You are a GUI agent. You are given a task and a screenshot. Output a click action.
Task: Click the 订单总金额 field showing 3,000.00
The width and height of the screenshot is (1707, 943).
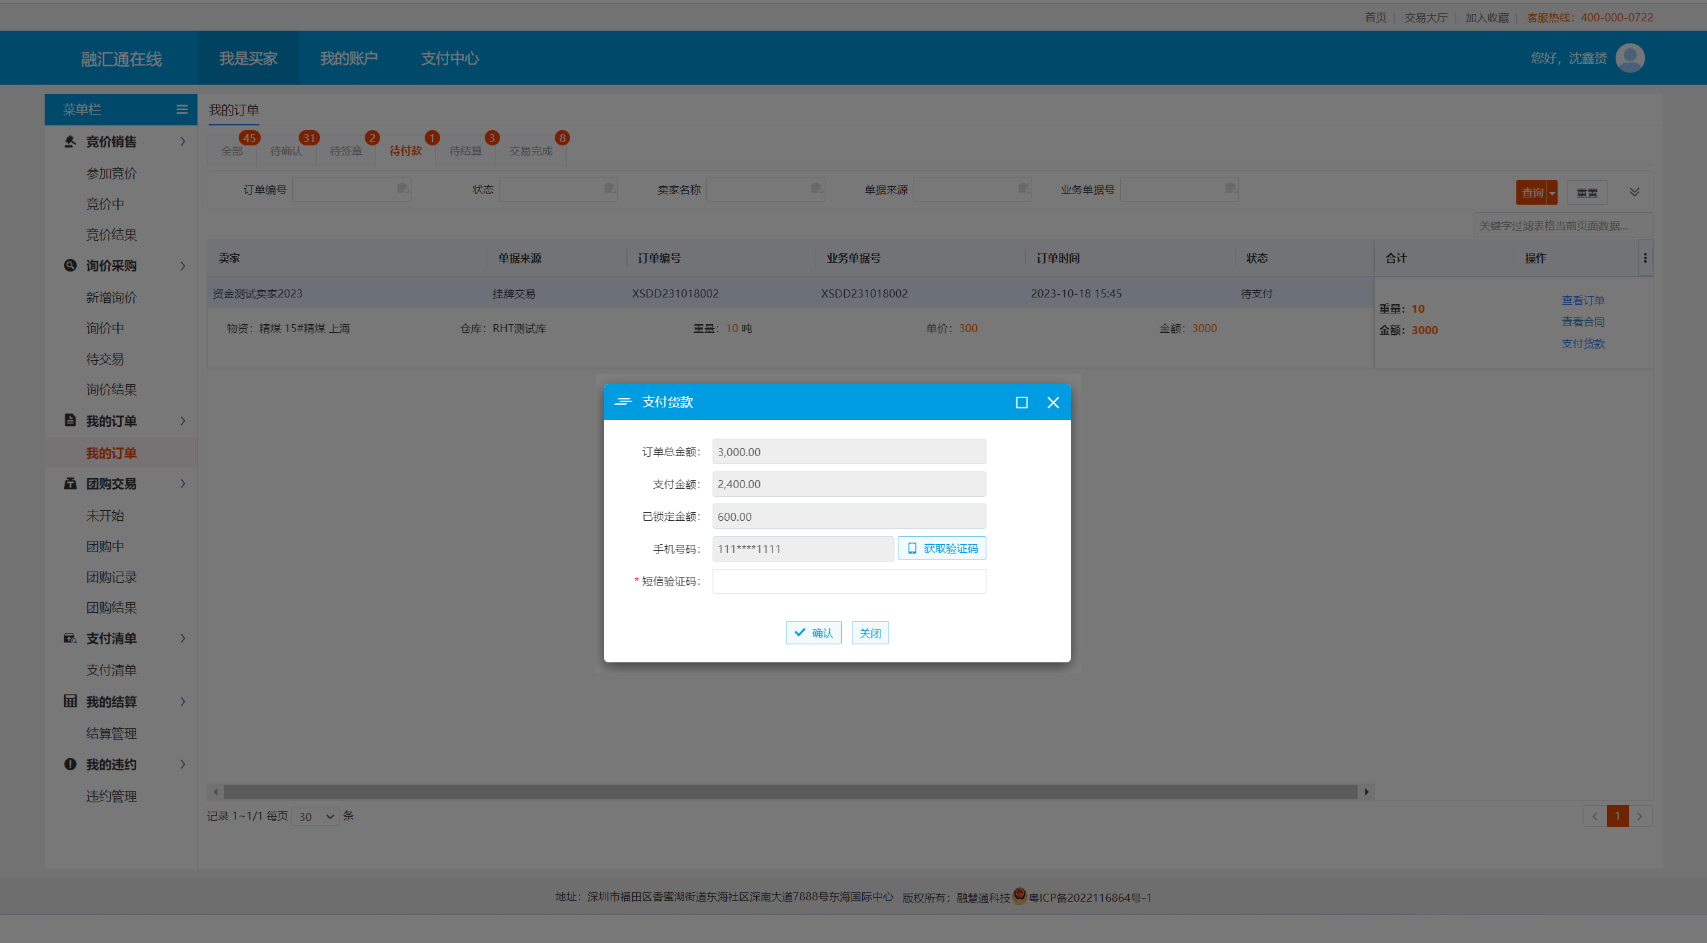(849, 452)
